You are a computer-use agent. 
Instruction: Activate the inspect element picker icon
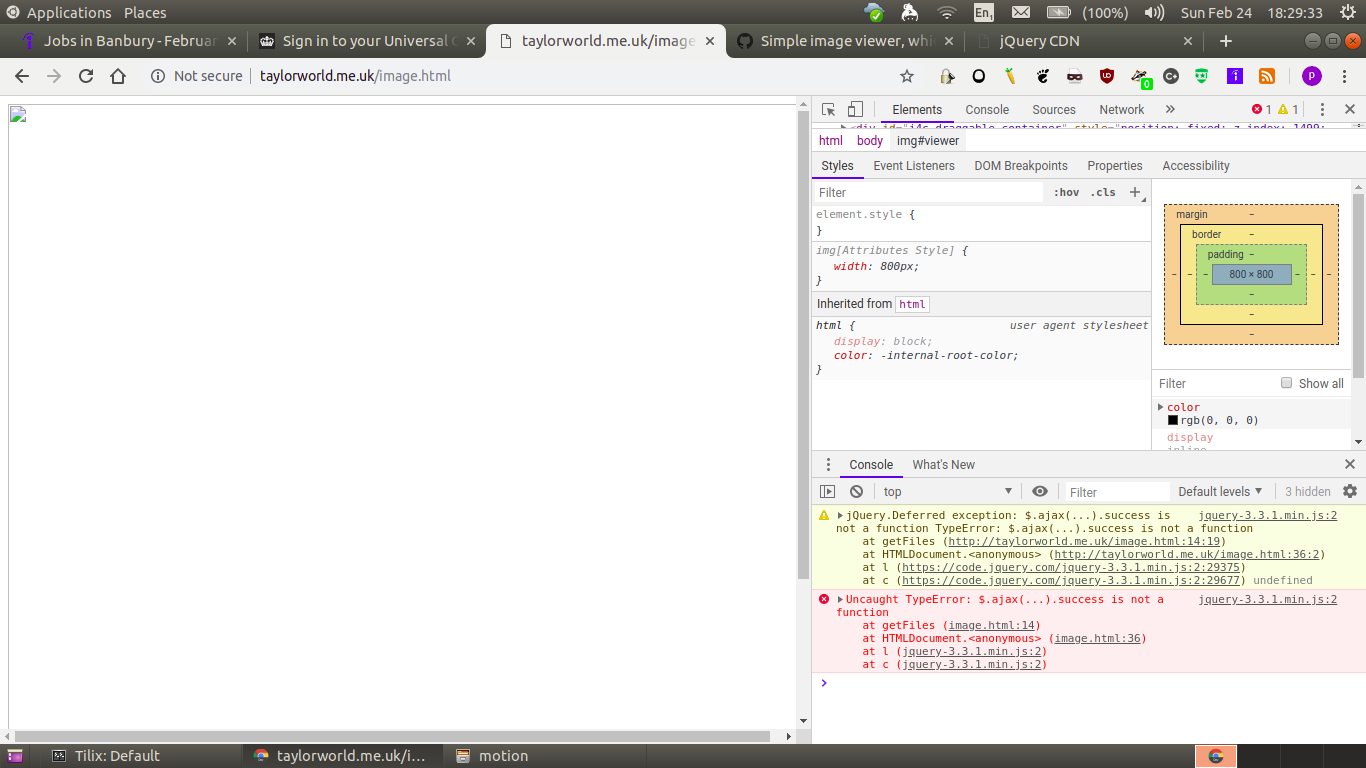(829, 110)
